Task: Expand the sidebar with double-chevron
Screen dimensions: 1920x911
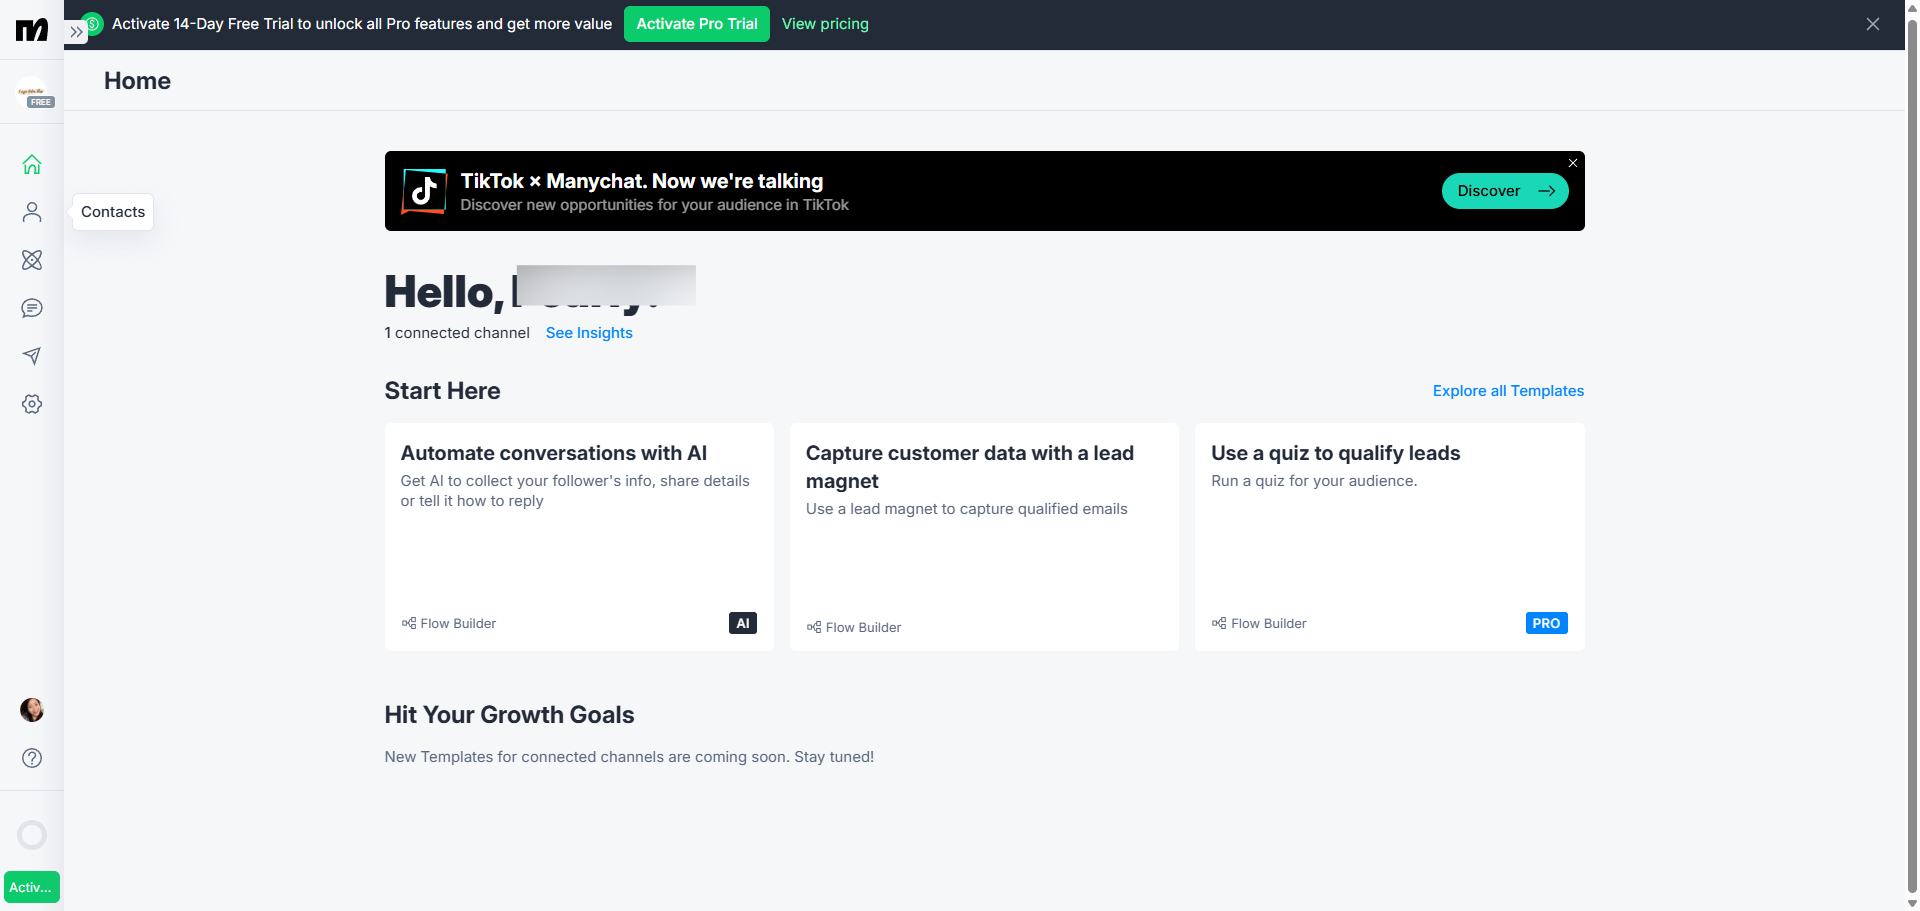Action: (x=76, y=32)
